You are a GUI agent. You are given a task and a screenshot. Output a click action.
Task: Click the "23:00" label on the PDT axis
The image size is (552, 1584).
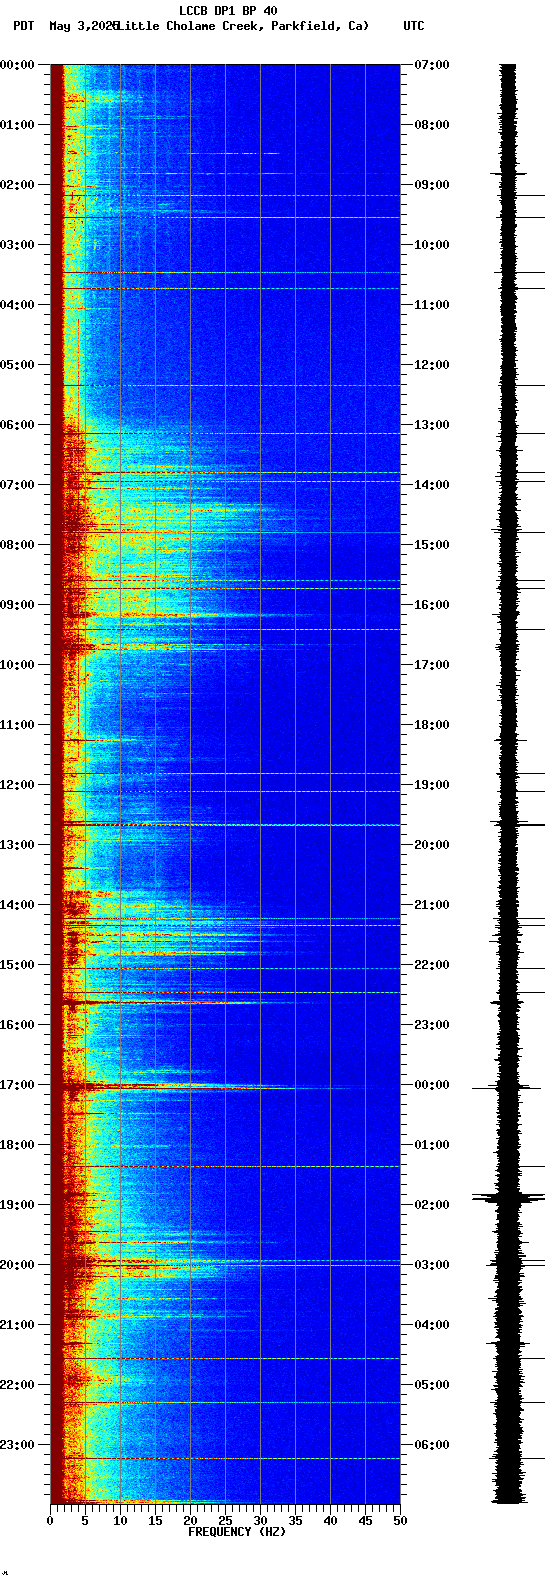[17, 1445]
